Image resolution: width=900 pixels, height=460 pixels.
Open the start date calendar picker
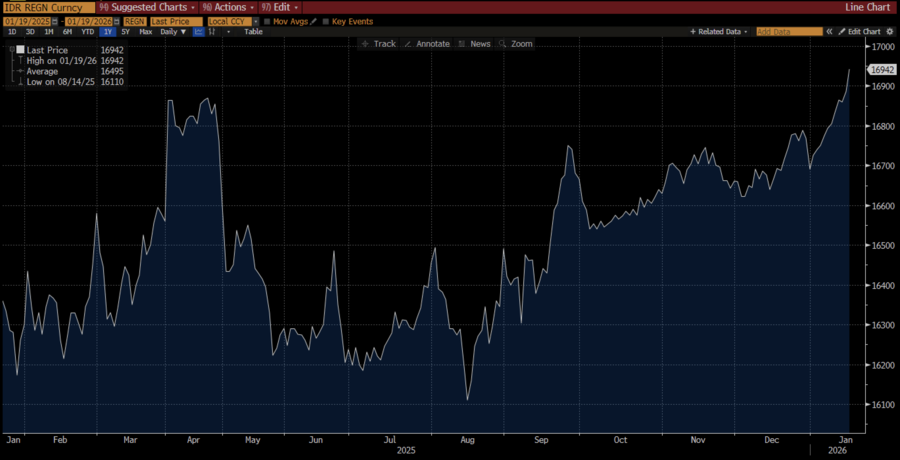click(x=57, y=20)
